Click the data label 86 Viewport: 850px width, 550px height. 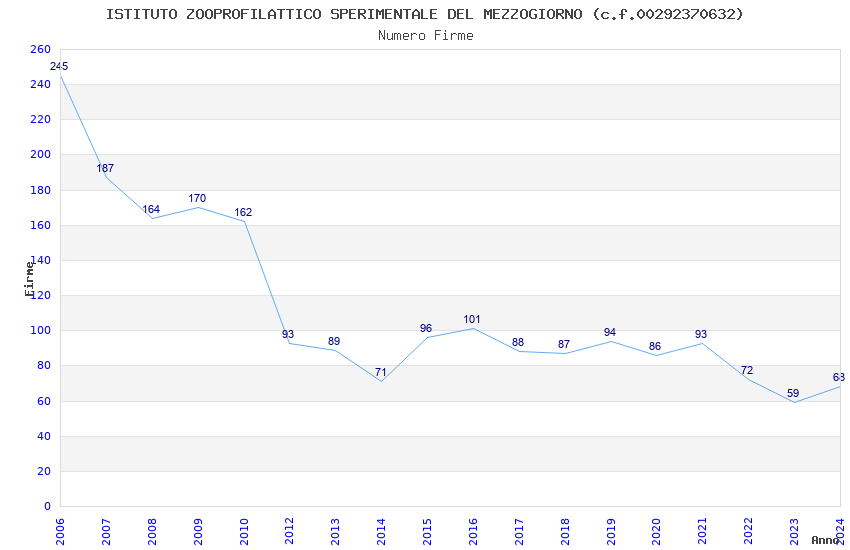[x=655, y=346]
